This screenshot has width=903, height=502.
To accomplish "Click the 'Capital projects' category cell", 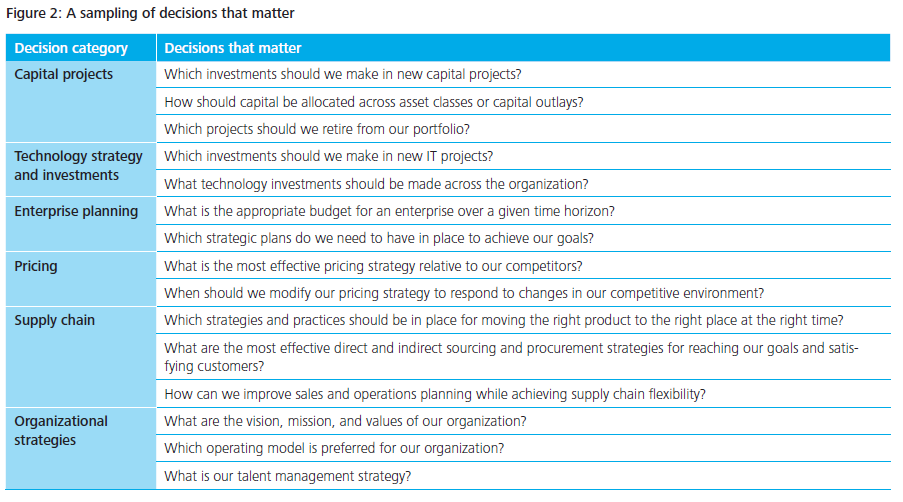I will (64, 75).
